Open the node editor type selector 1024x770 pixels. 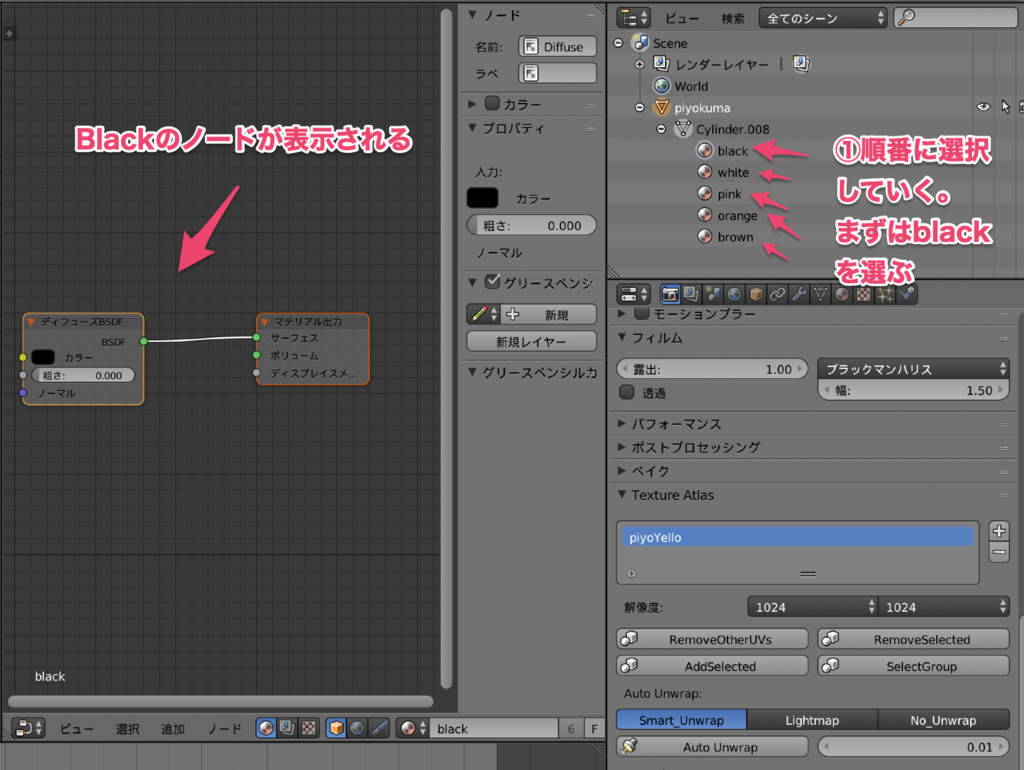point(28,728)
